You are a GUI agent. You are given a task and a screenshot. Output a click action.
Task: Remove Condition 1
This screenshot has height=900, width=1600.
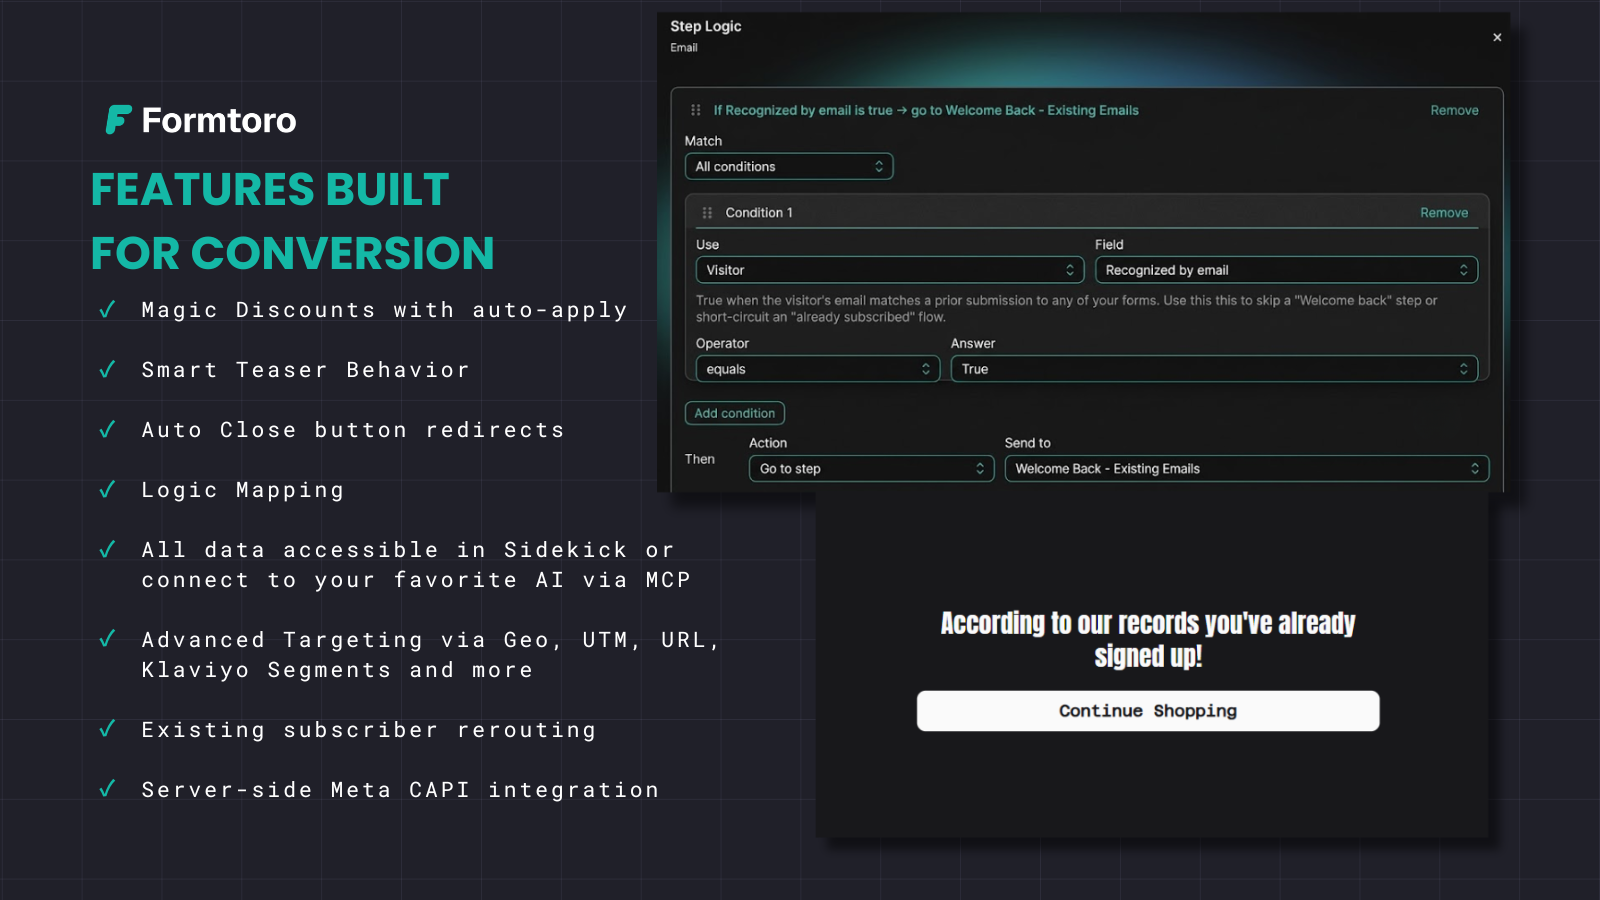coord(1444,213)
